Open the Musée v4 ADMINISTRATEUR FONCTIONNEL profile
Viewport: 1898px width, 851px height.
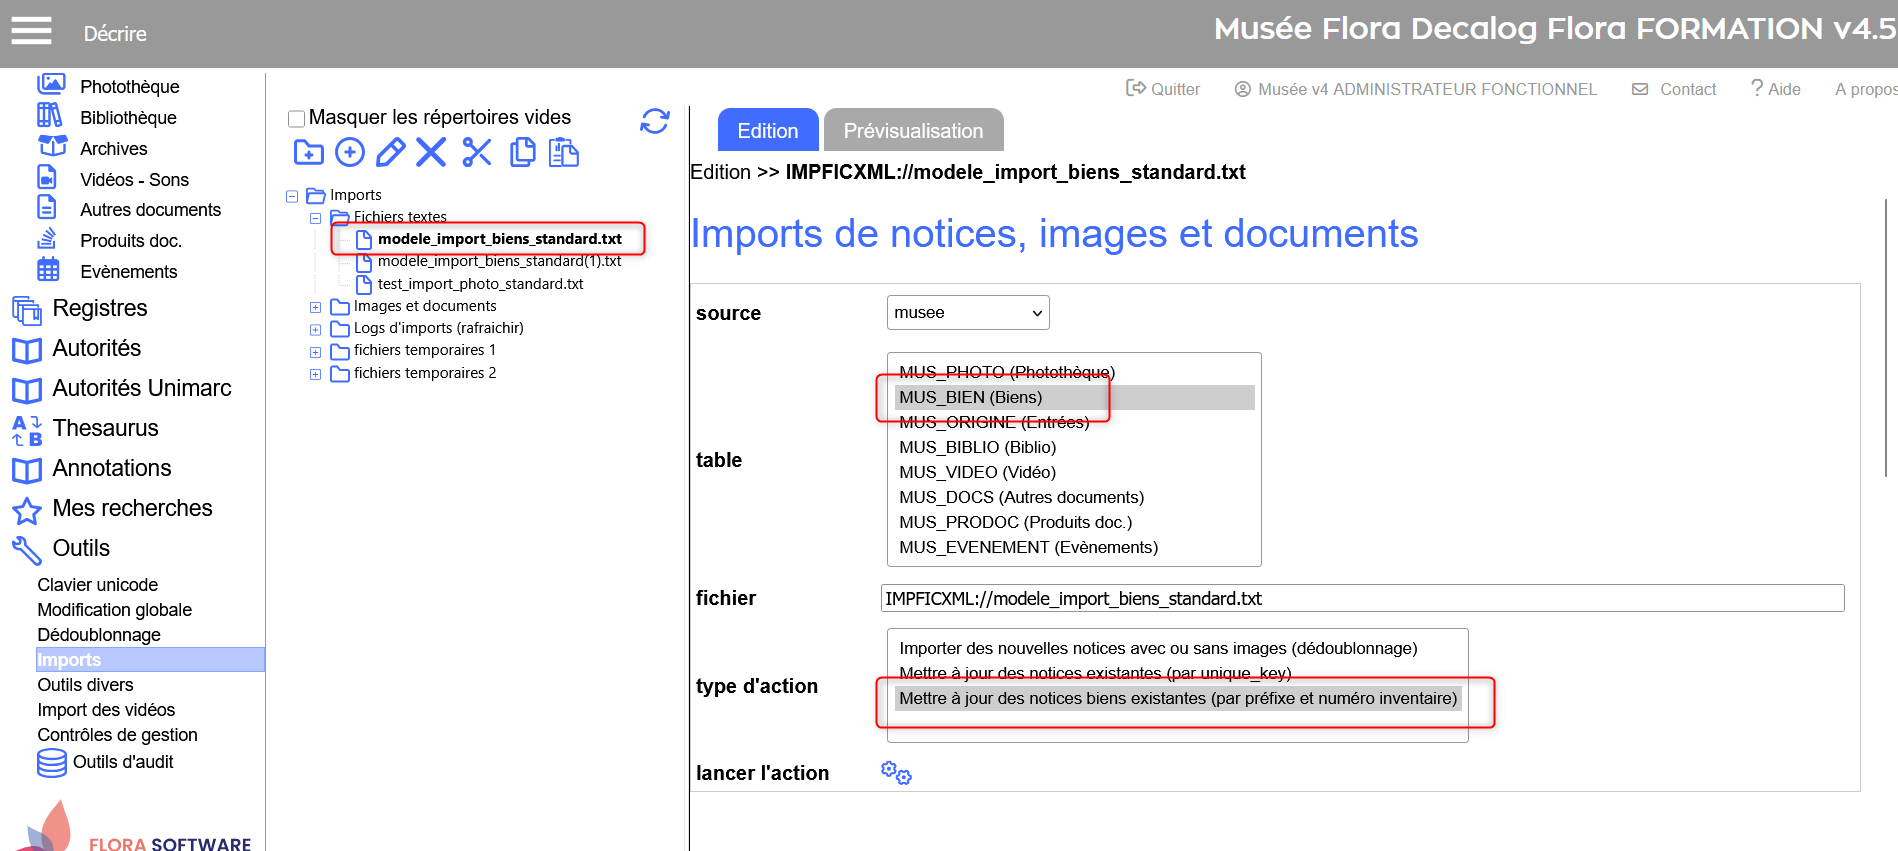[1416, 89]
